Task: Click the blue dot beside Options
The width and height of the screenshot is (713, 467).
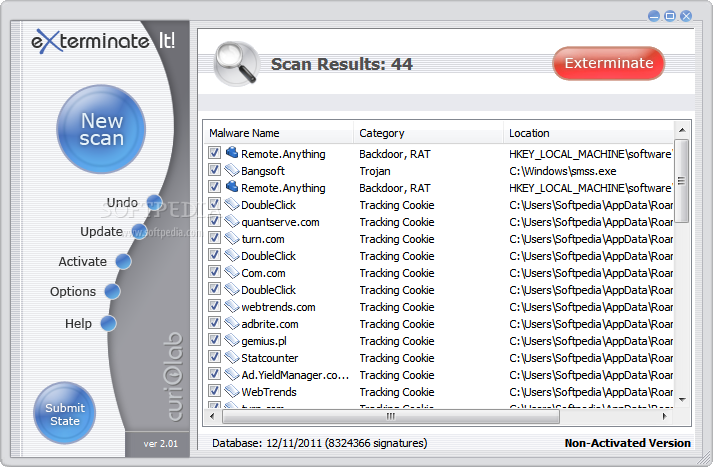Action: [112, 291]
